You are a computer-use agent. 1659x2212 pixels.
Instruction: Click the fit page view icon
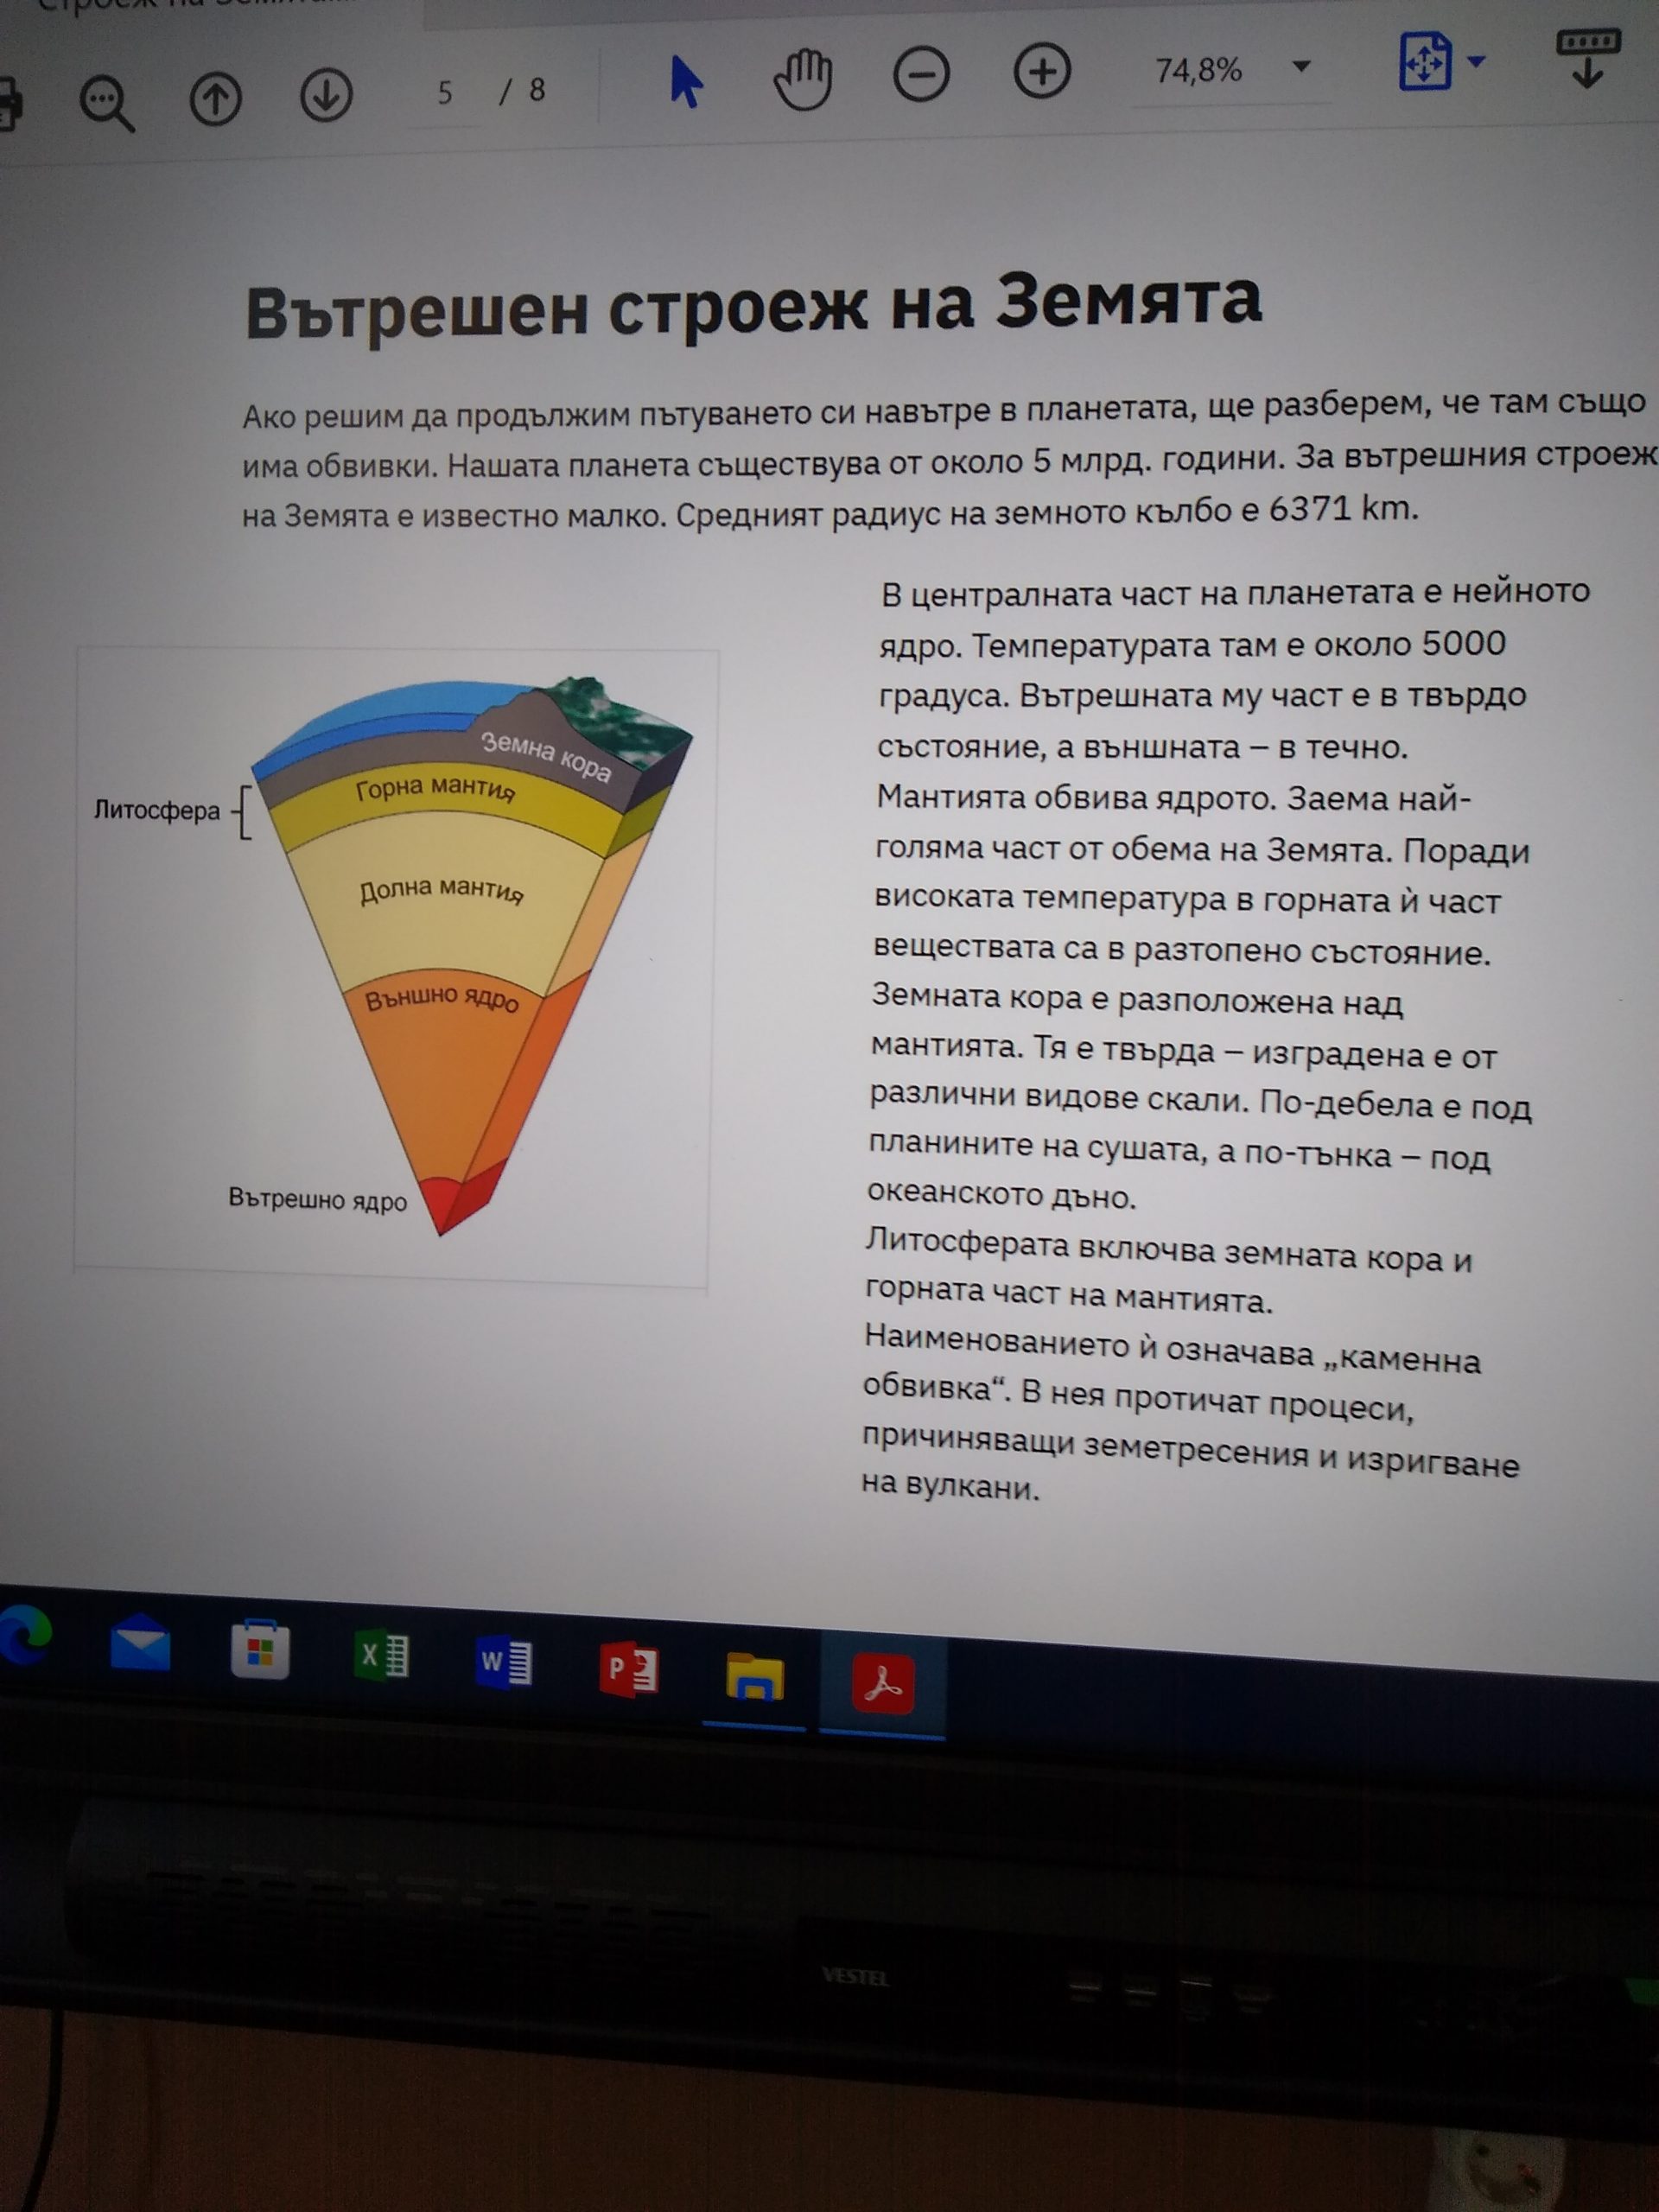click(1424, 61)
